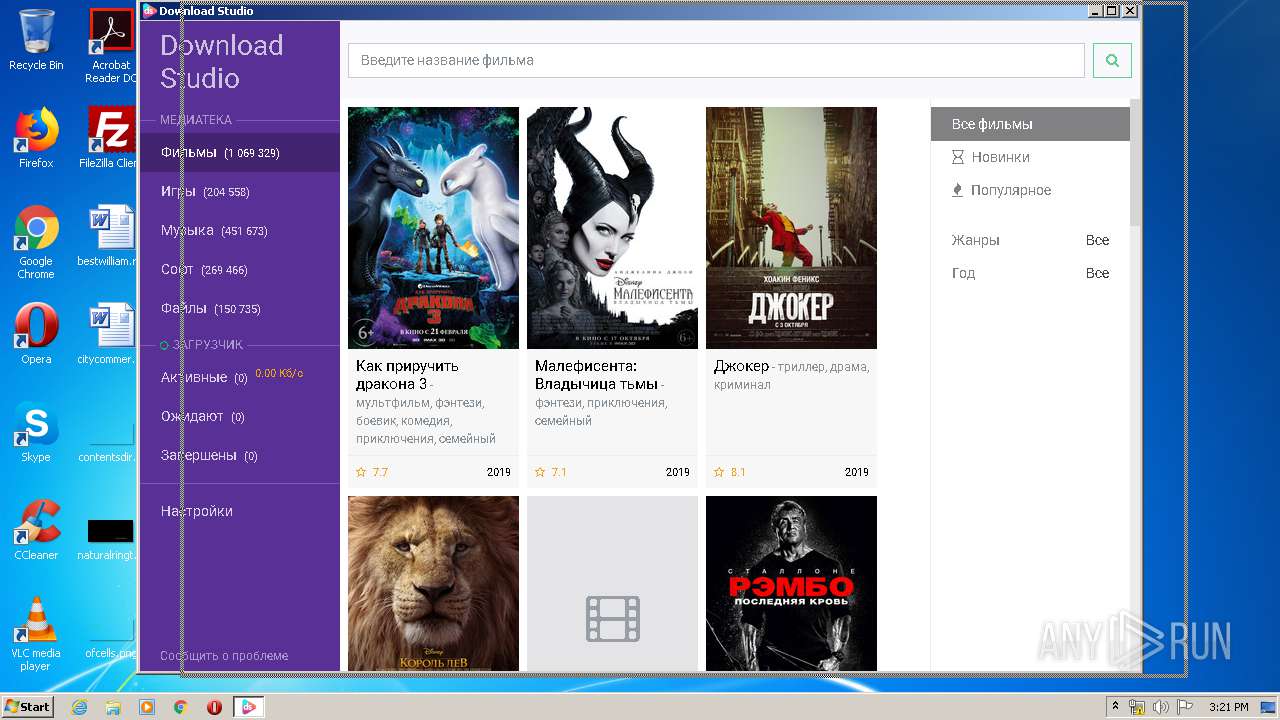This screenshot has height=720, width=1280.
Task: Open Internet Explorer from taskbar
Action: coord(79,707)
